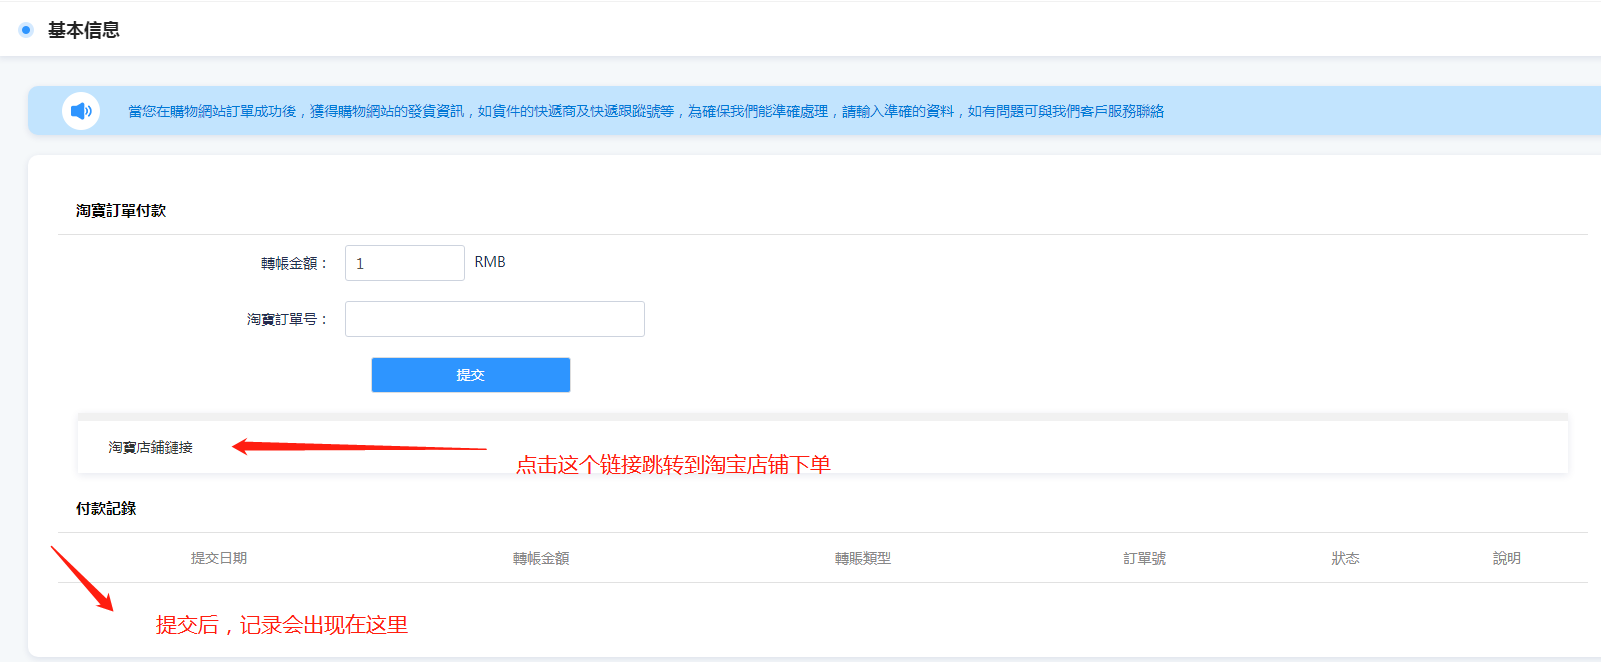Click the 淘寶訂單号 form label
Image resolution: width=1601 pixels, height=662 pixels.
286,319
